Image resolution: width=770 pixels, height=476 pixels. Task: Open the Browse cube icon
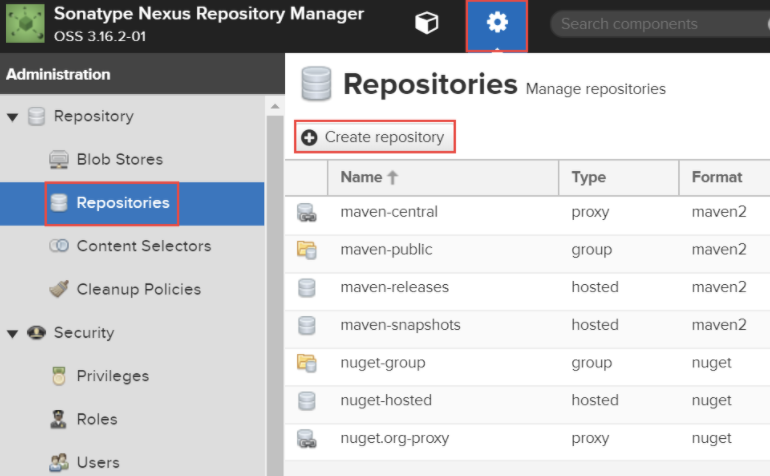point(426,23)
